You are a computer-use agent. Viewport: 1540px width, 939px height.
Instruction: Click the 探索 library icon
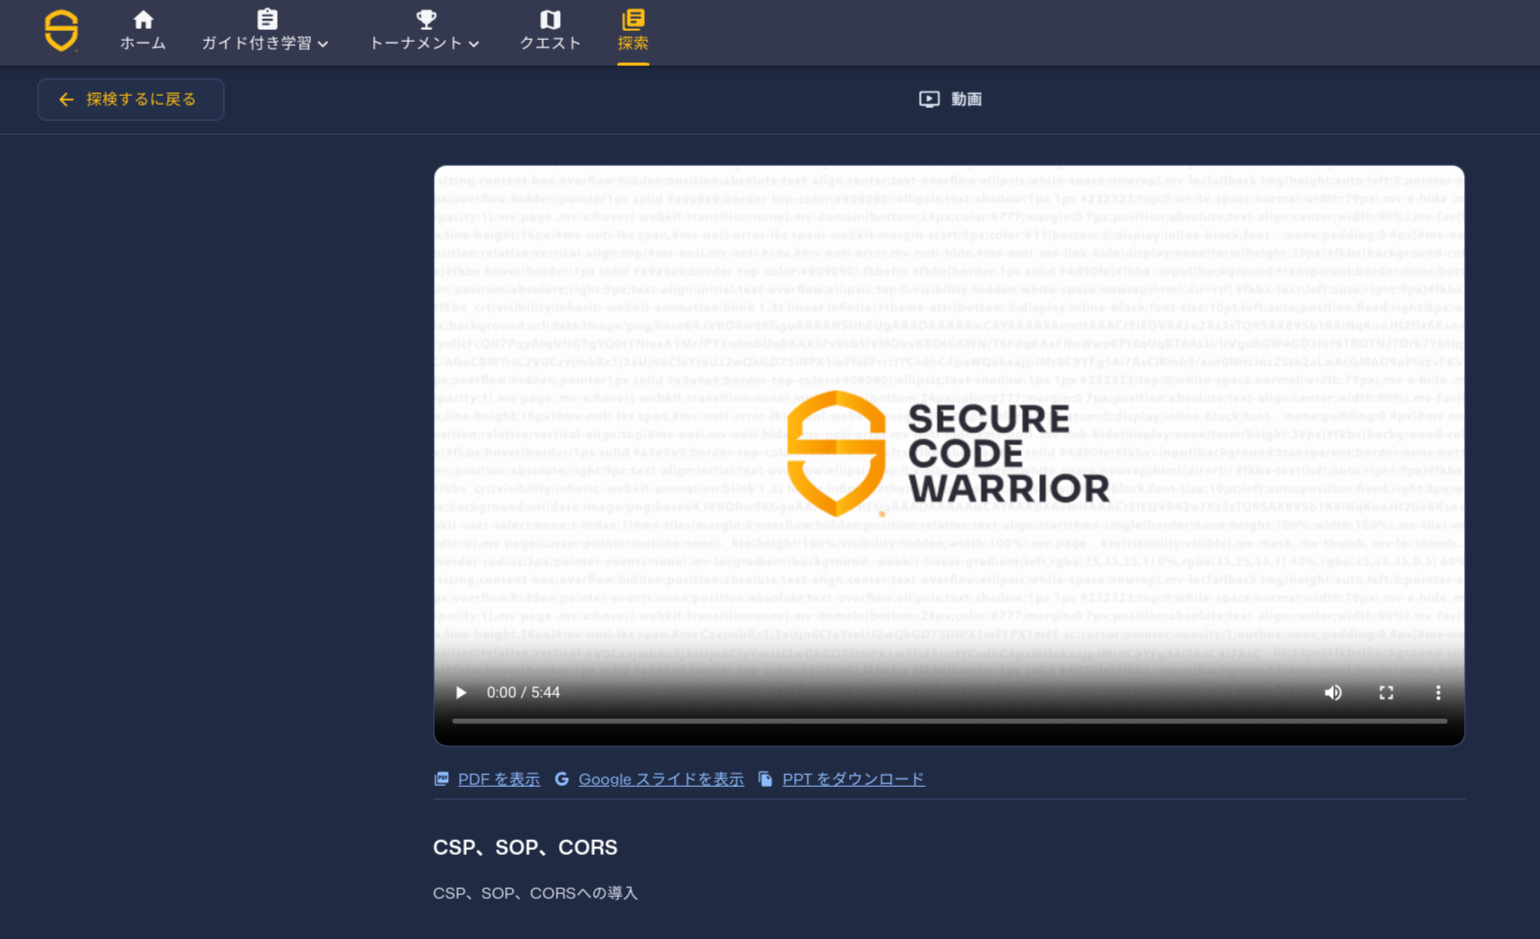pos(633,19)
